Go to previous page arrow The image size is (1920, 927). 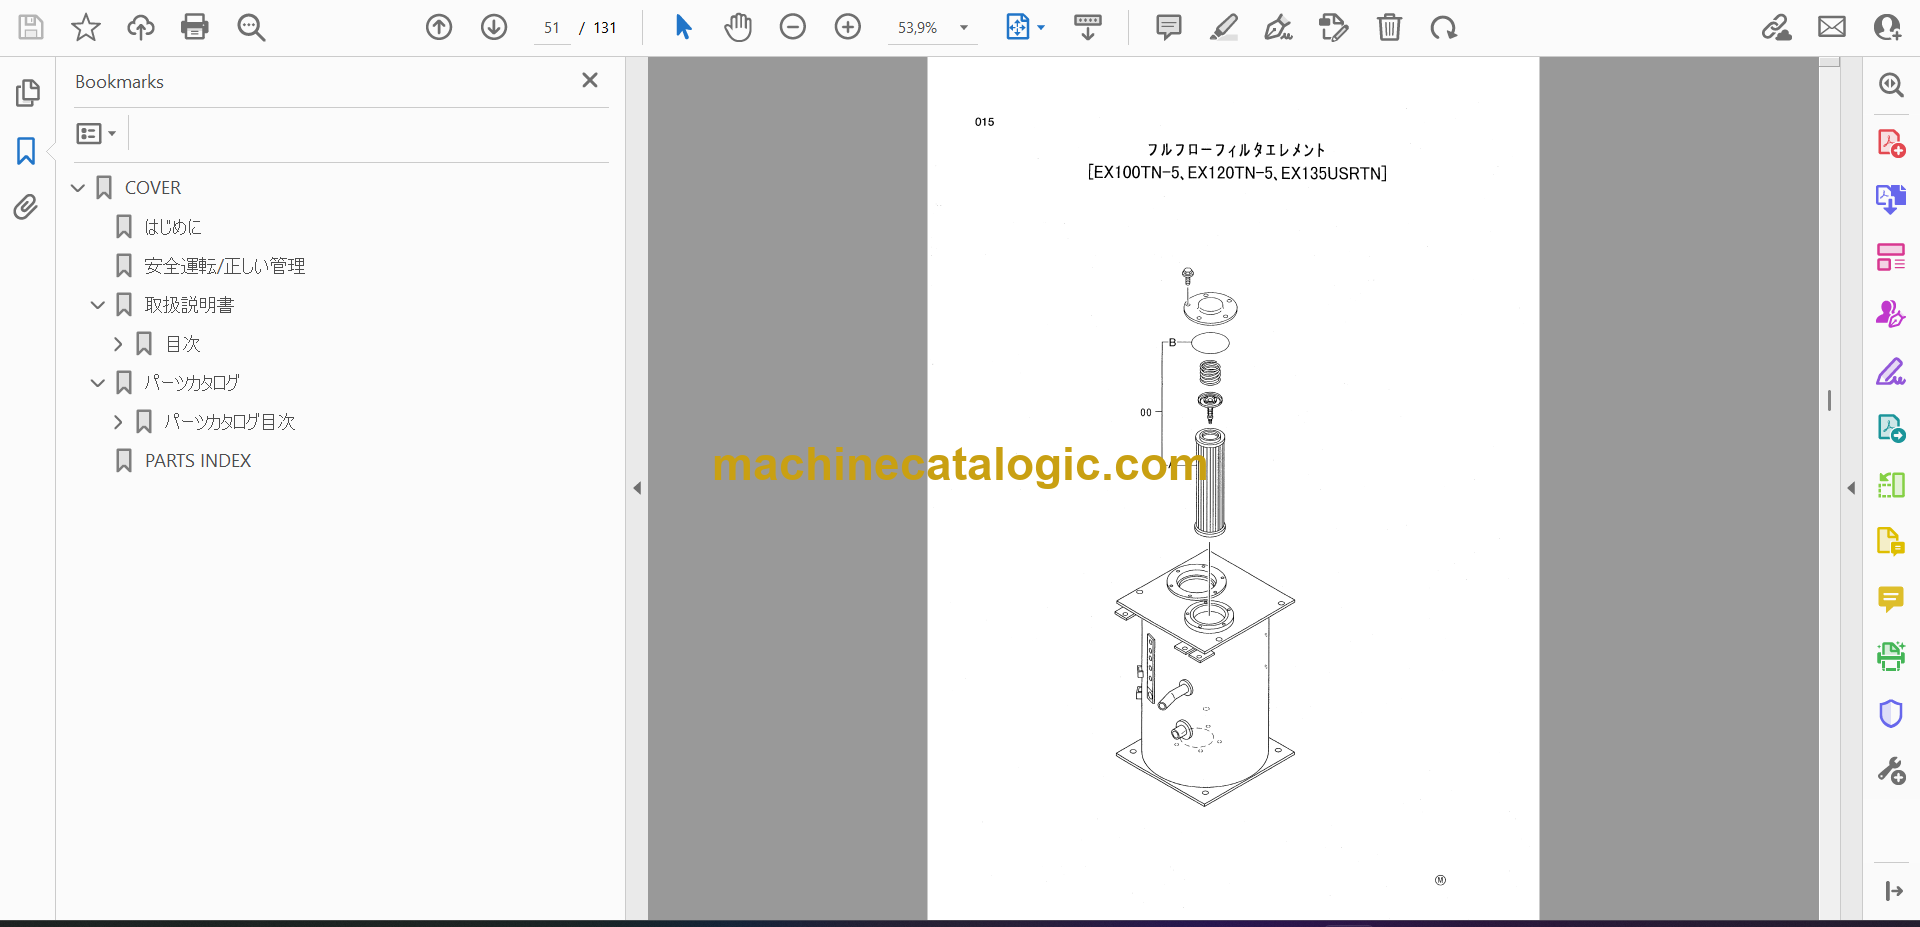[439, 27]
